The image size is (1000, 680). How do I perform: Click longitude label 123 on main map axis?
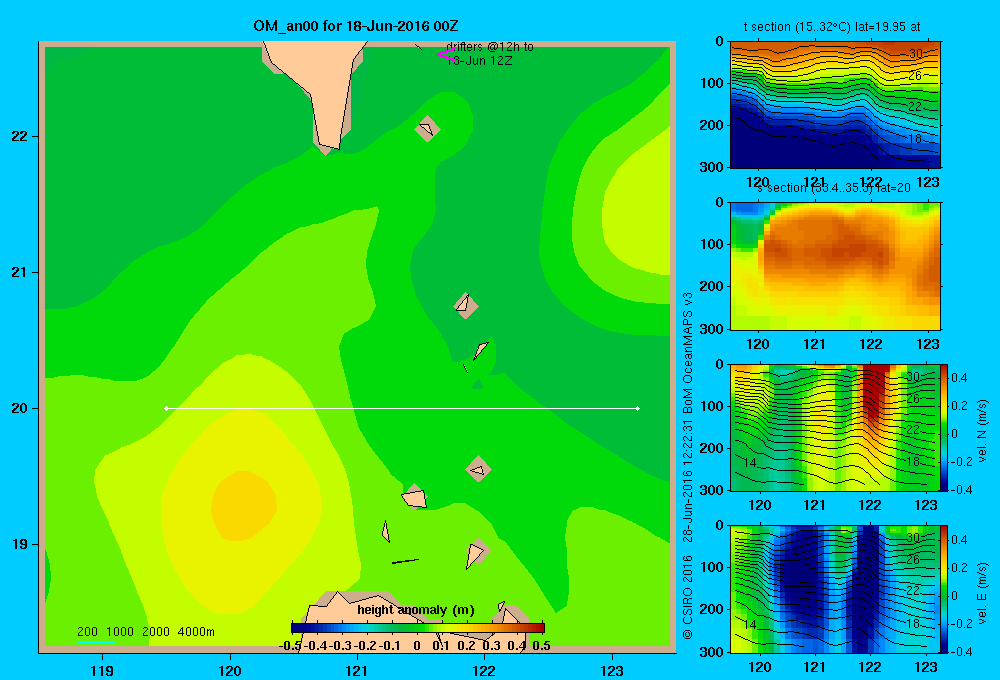point(612,670)
